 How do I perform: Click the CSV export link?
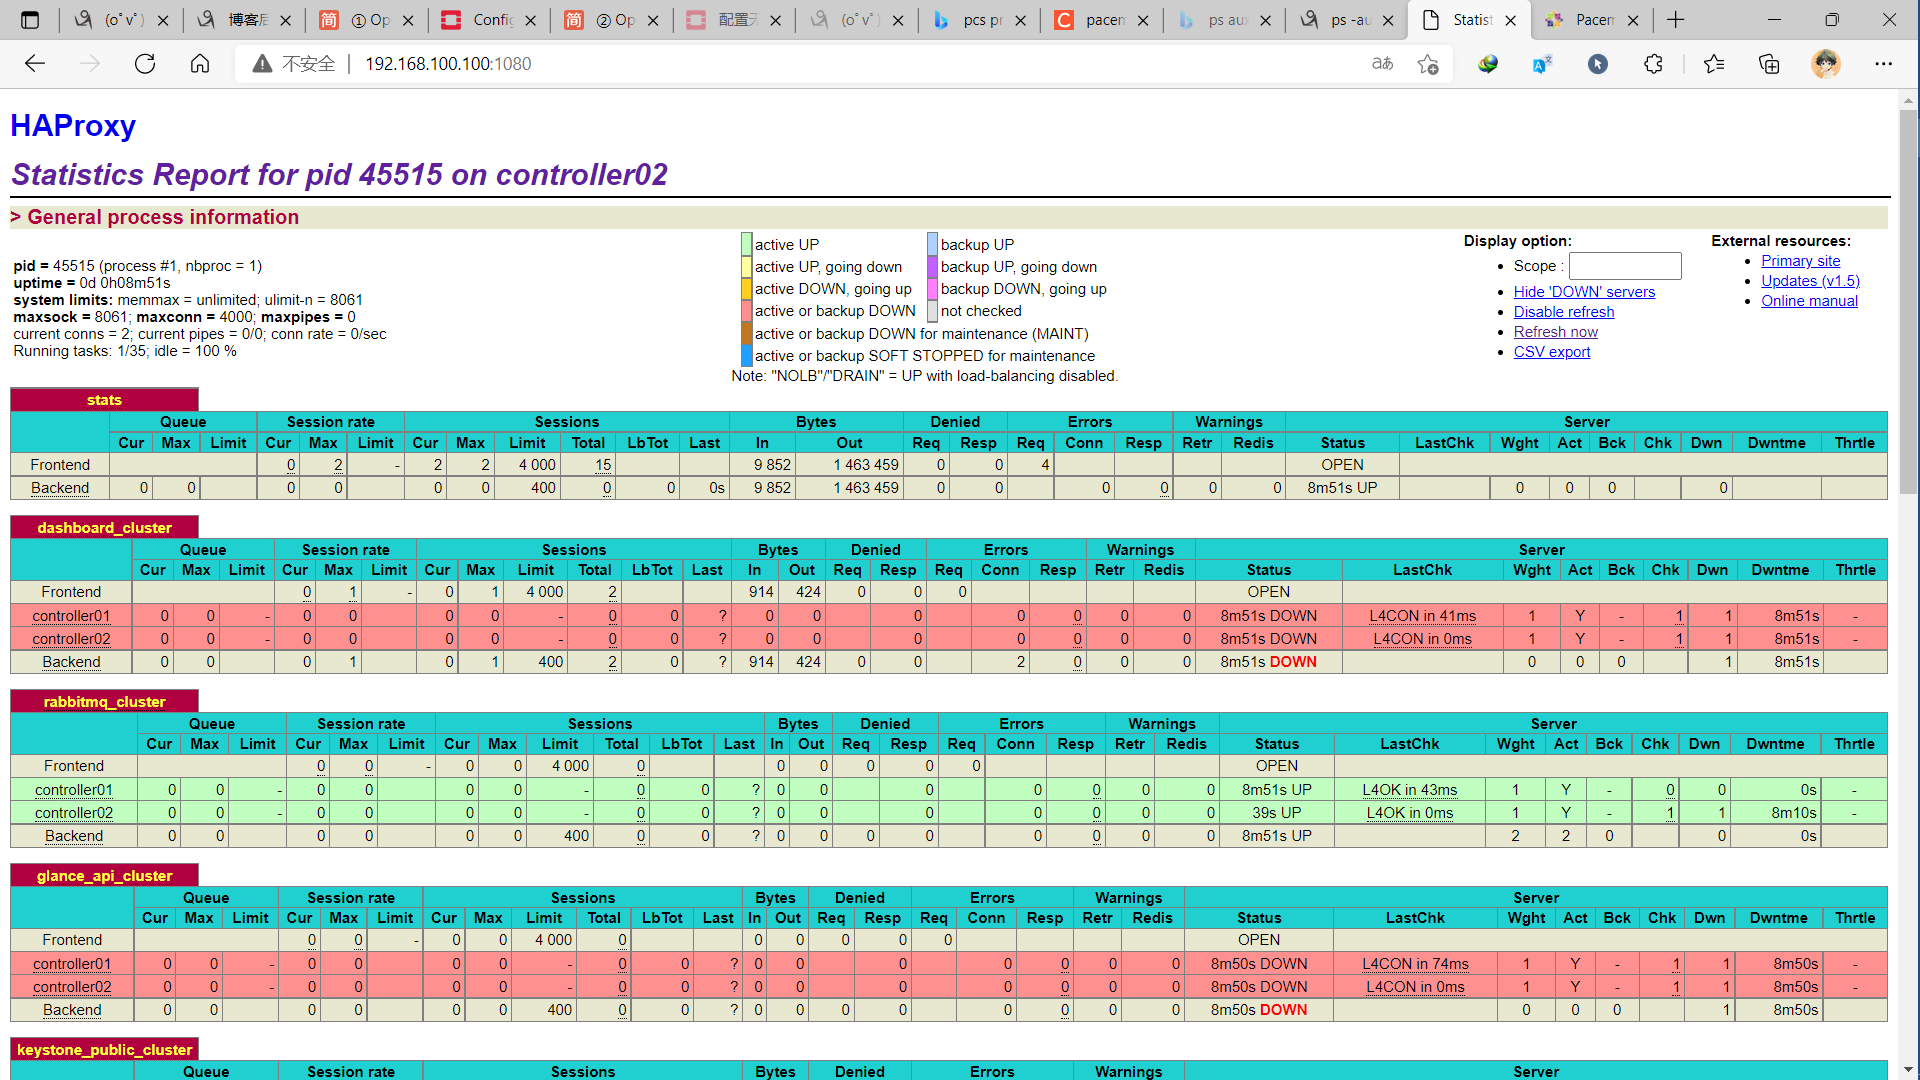1551,352
